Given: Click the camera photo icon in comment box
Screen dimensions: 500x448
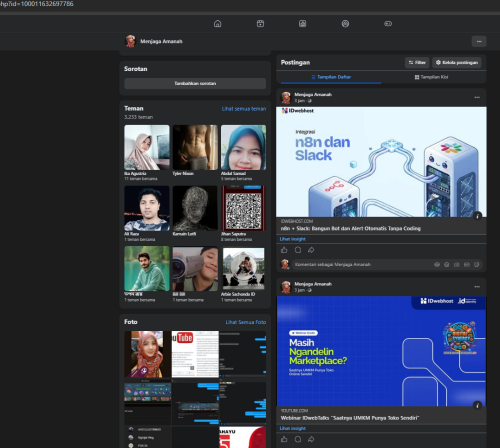Looking at the screenshot, I should click(x=457, y=264).
